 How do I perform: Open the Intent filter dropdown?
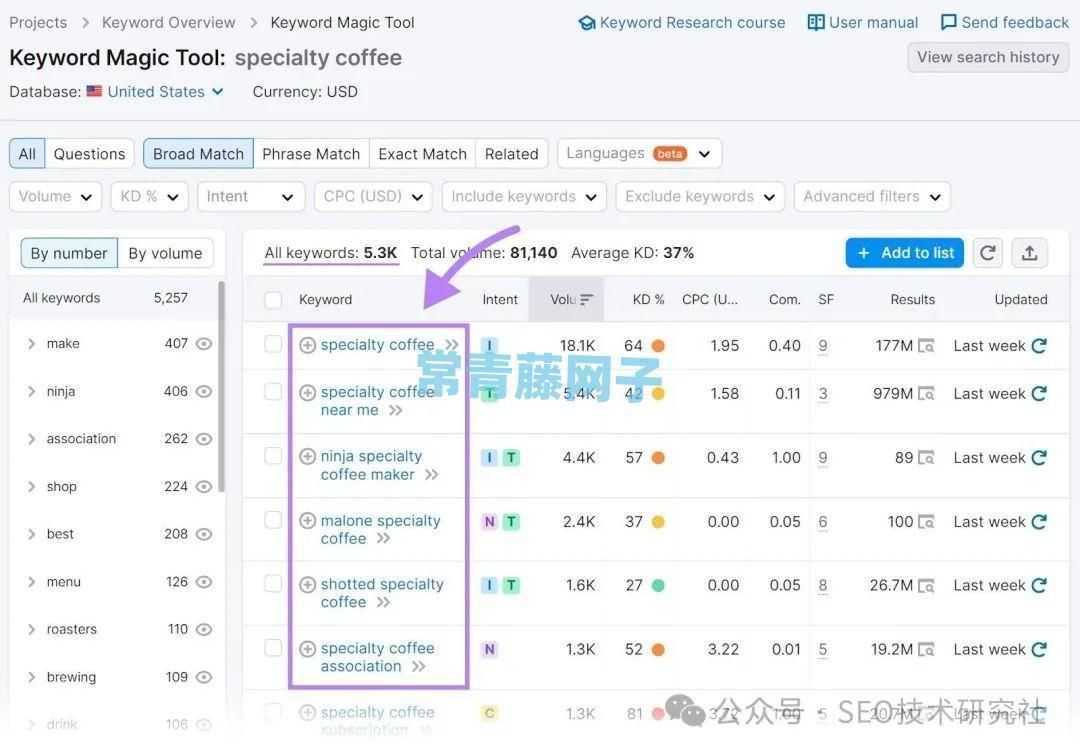(251, 197)
